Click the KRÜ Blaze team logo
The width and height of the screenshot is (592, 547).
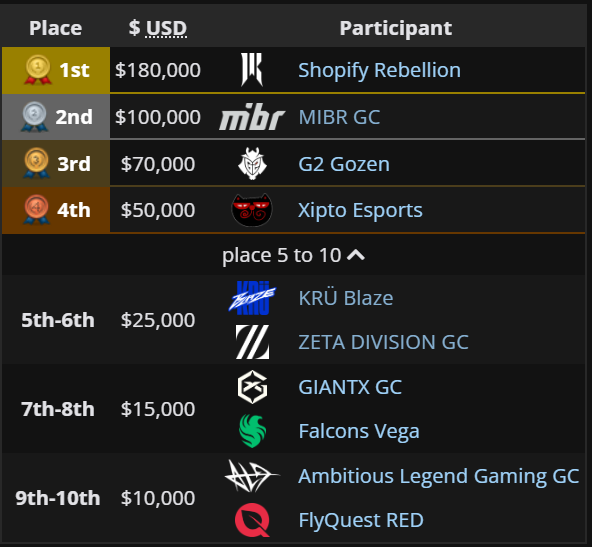pos(252,298)
